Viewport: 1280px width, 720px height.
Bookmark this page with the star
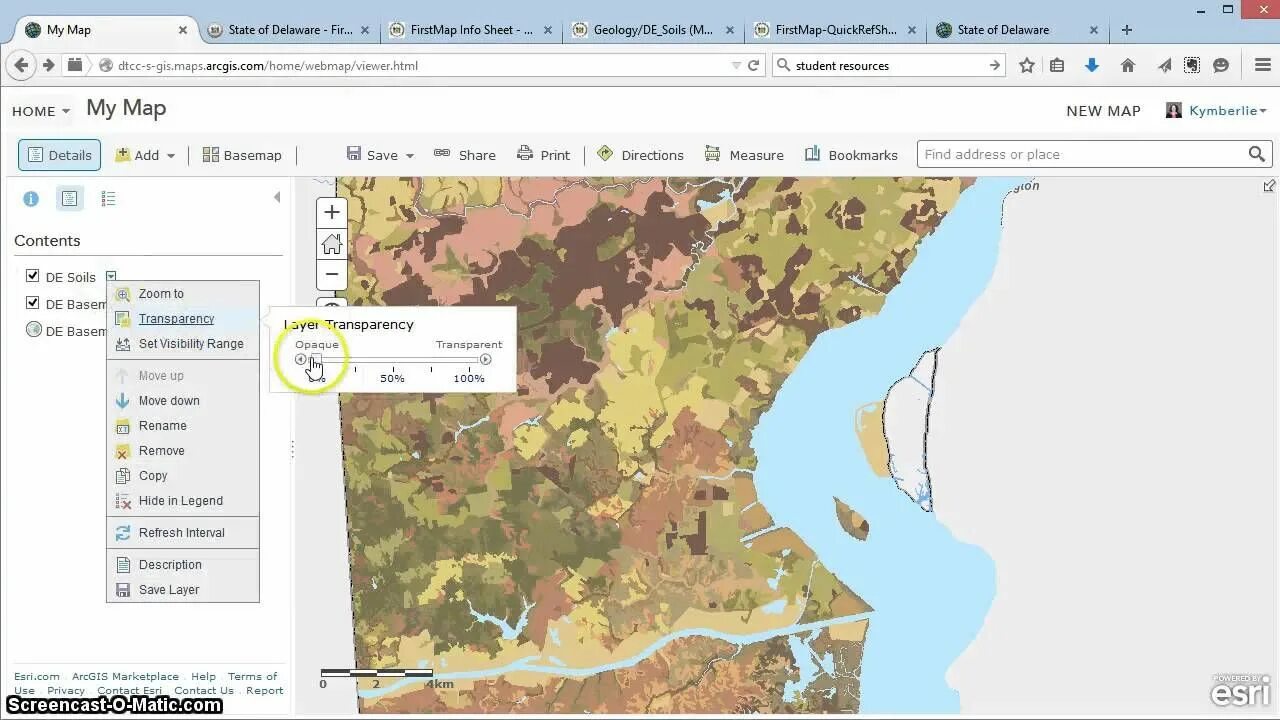pos(1027,65)
